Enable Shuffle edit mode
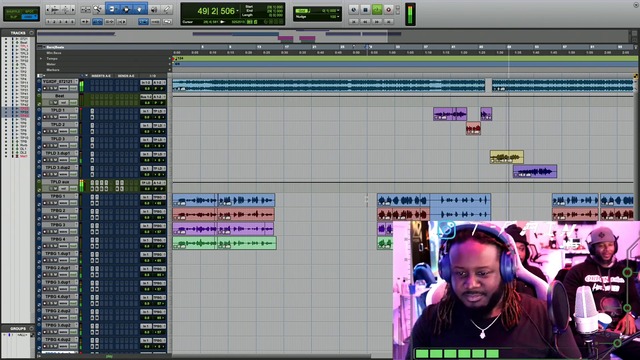Viewport: 640px width, 360px height. [13, 11]
